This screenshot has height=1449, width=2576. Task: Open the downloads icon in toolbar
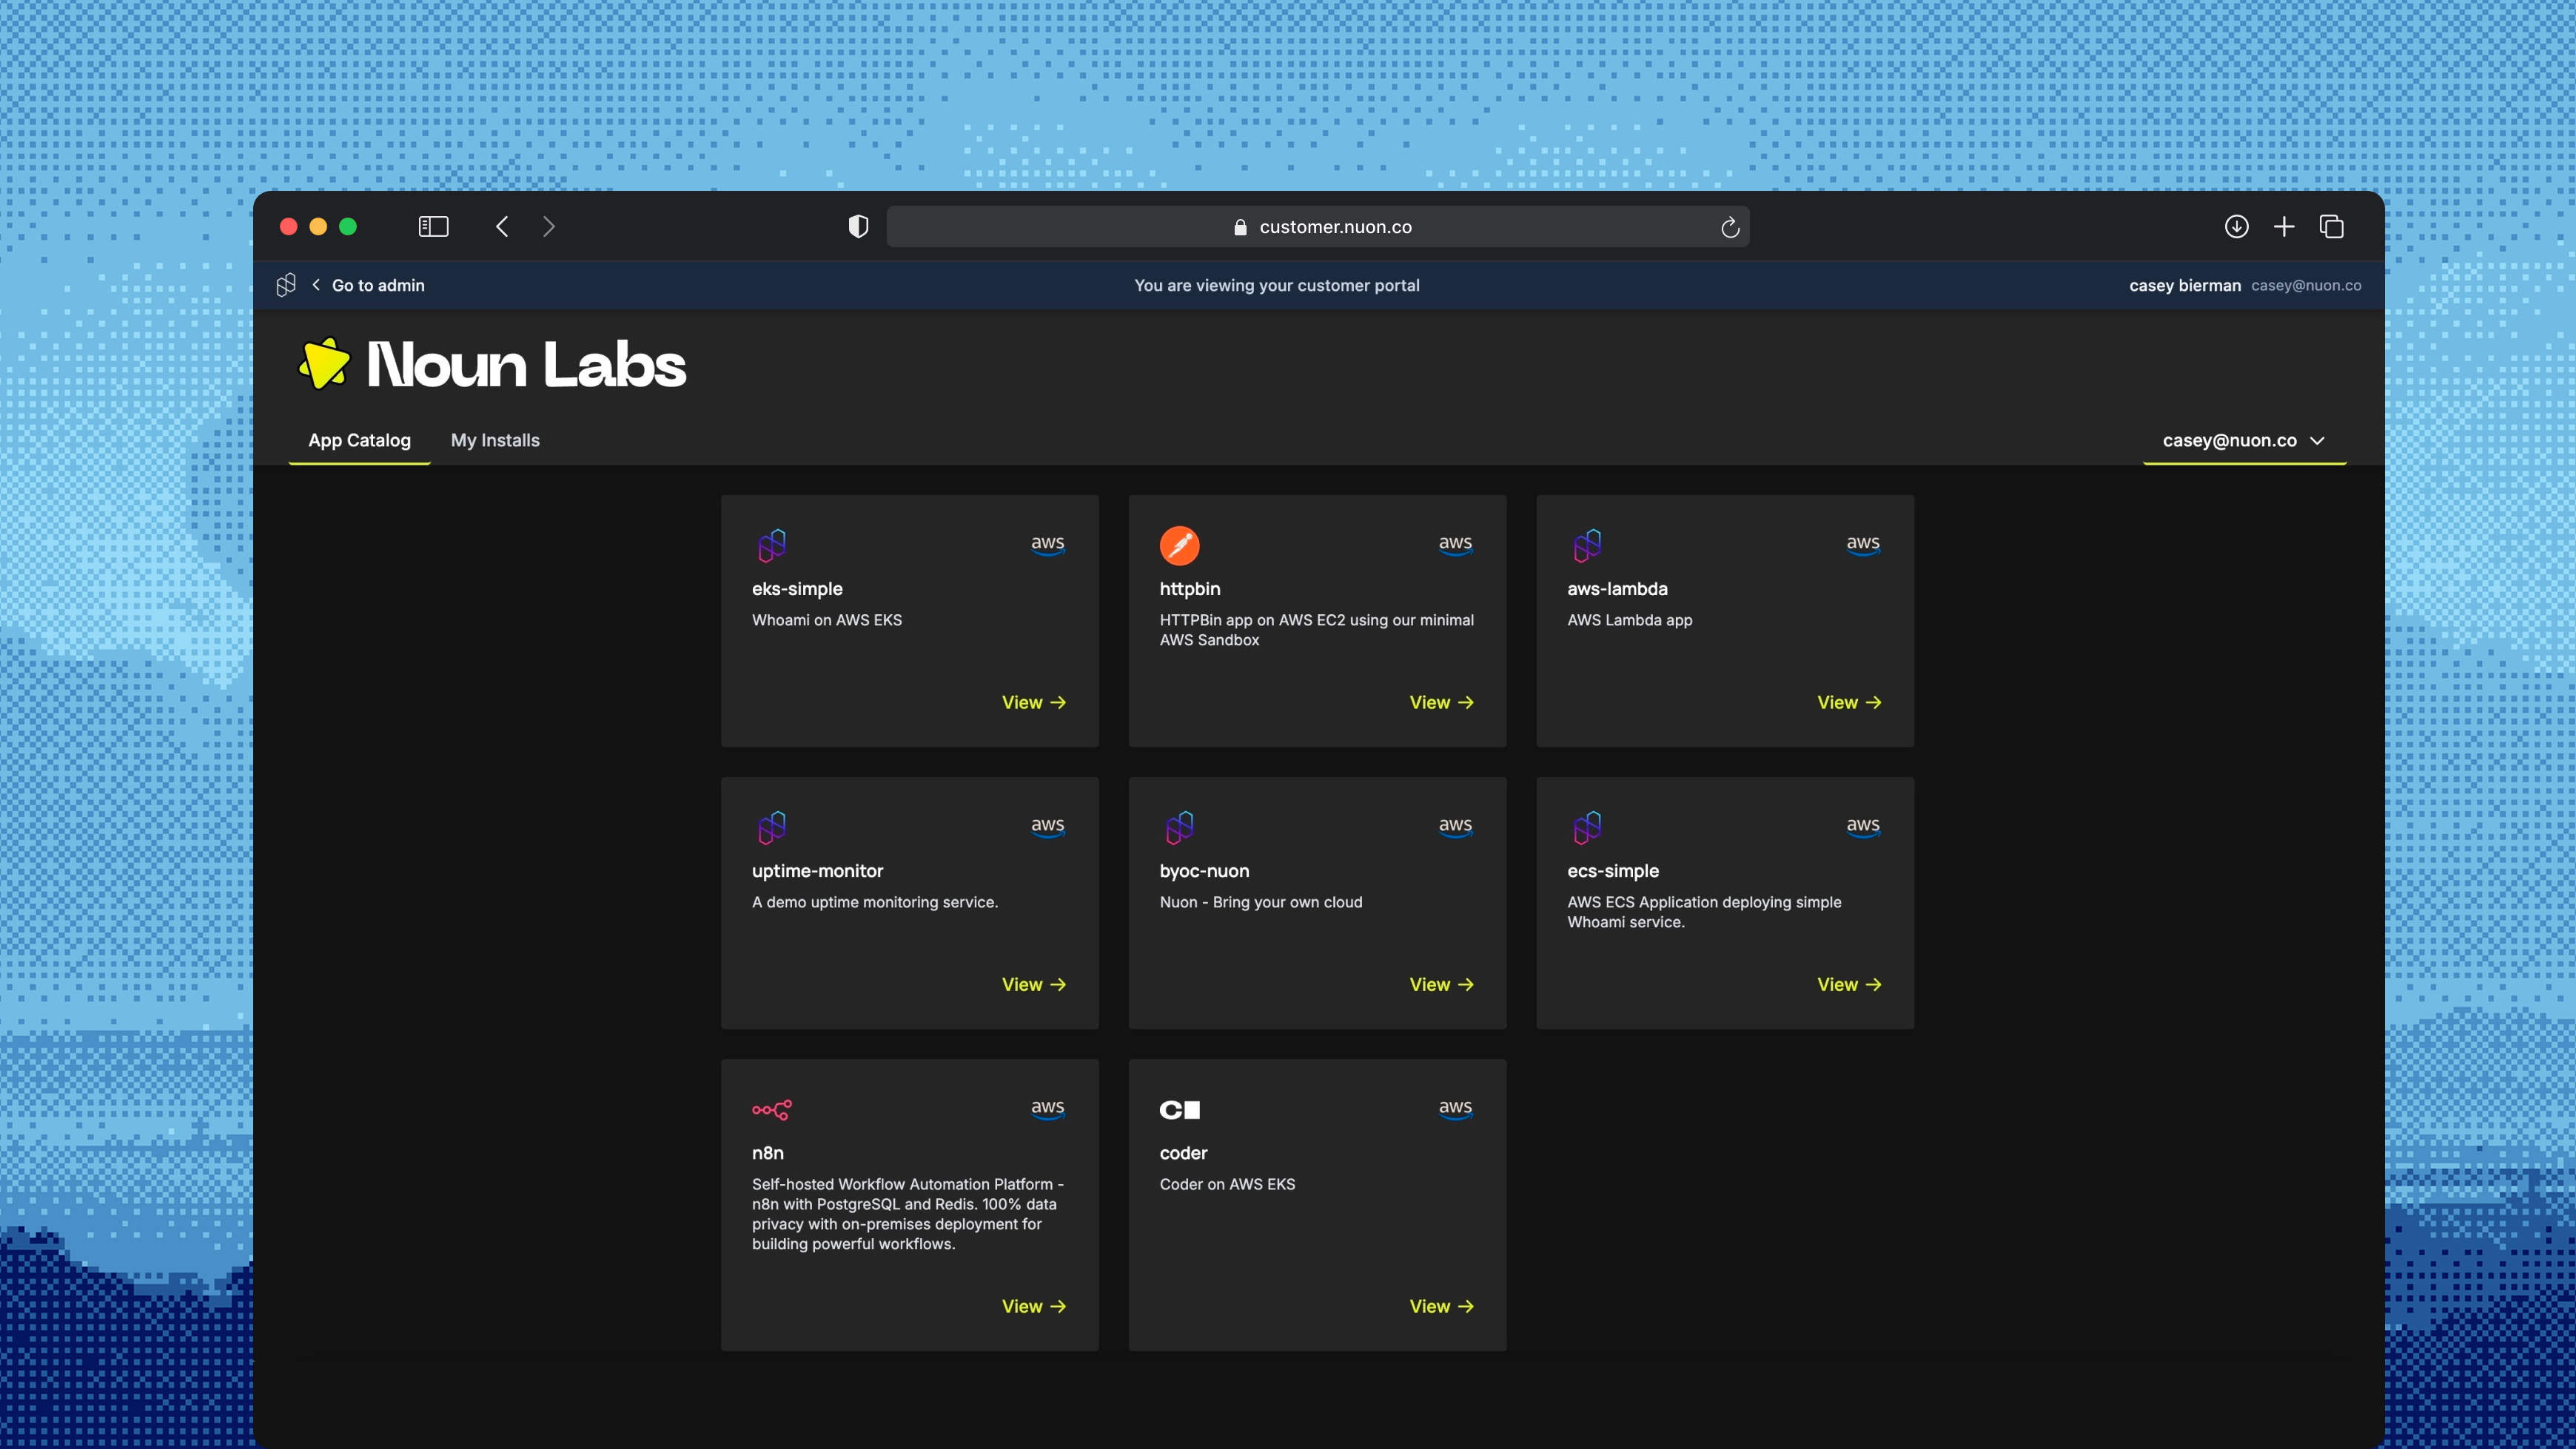[x=2236, y=227]
